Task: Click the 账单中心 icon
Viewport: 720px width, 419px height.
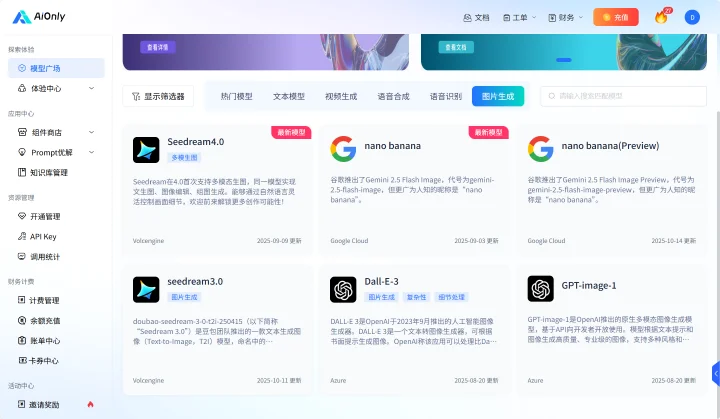Action: tap(22, 340)
